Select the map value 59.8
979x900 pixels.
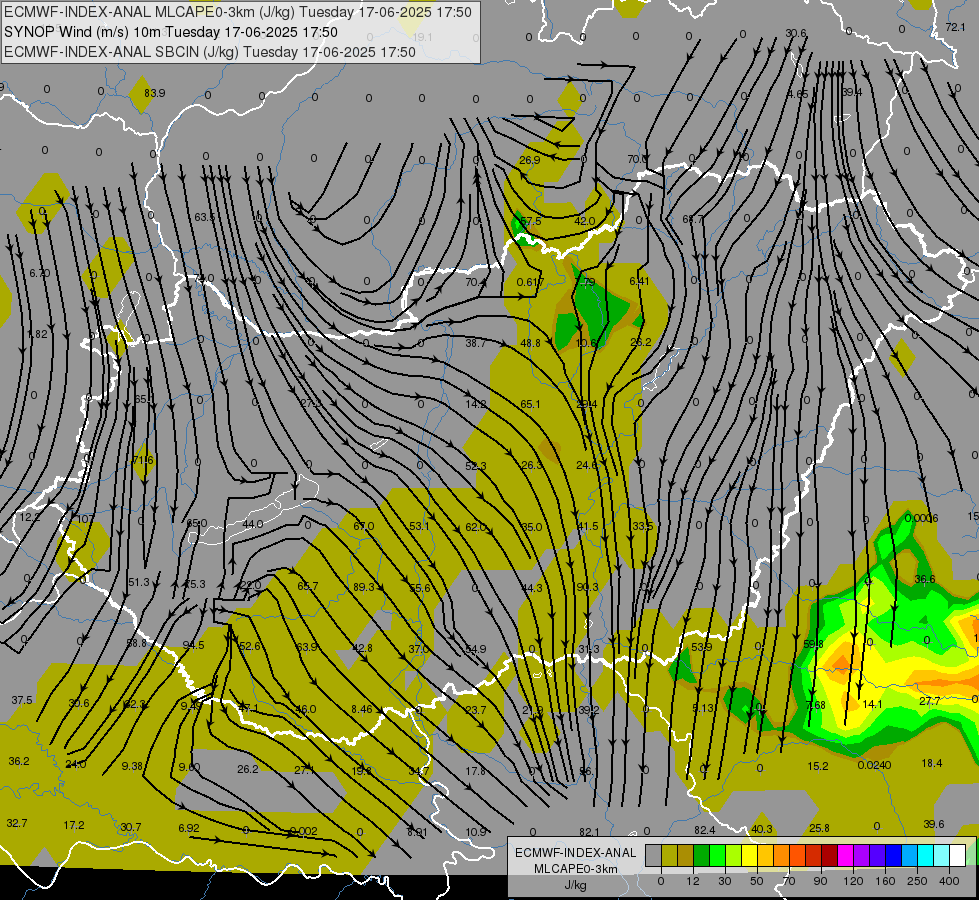(x=813, y=644)
